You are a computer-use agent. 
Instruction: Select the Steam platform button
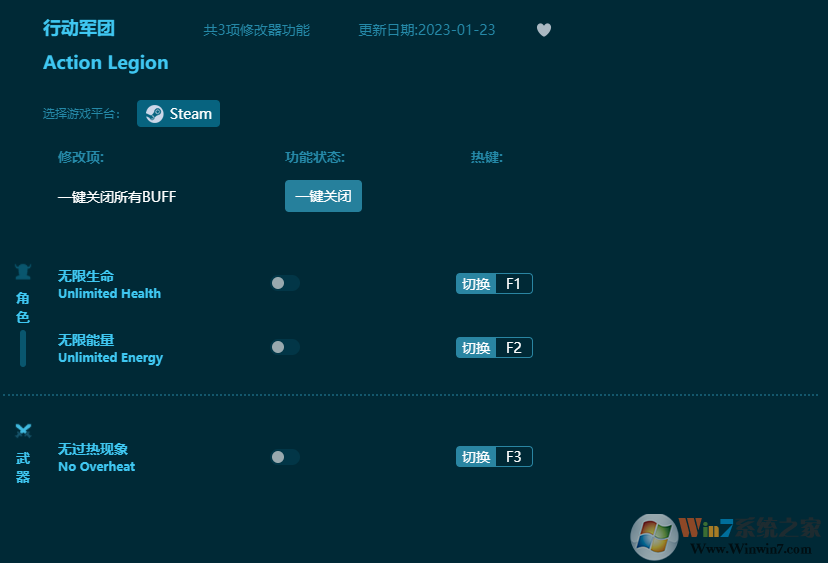pyautogui.click(x=178, y=114)
